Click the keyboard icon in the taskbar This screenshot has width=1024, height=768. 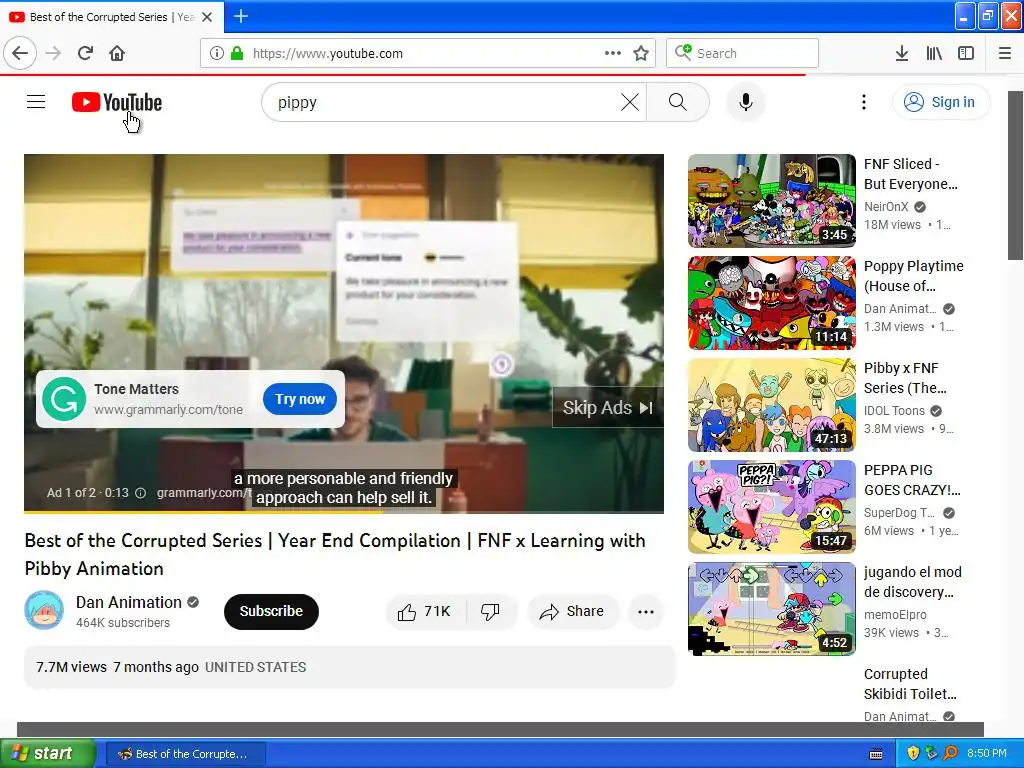(876, 754)
